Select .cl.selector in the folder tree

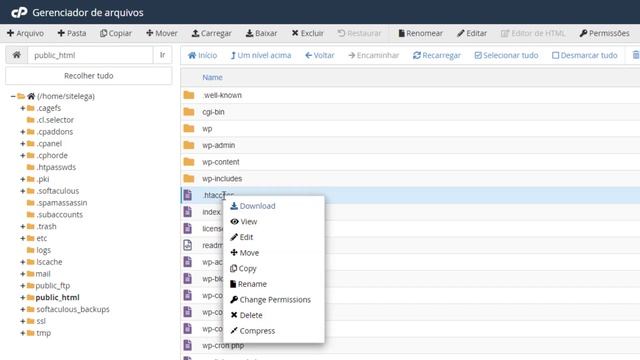55,120
